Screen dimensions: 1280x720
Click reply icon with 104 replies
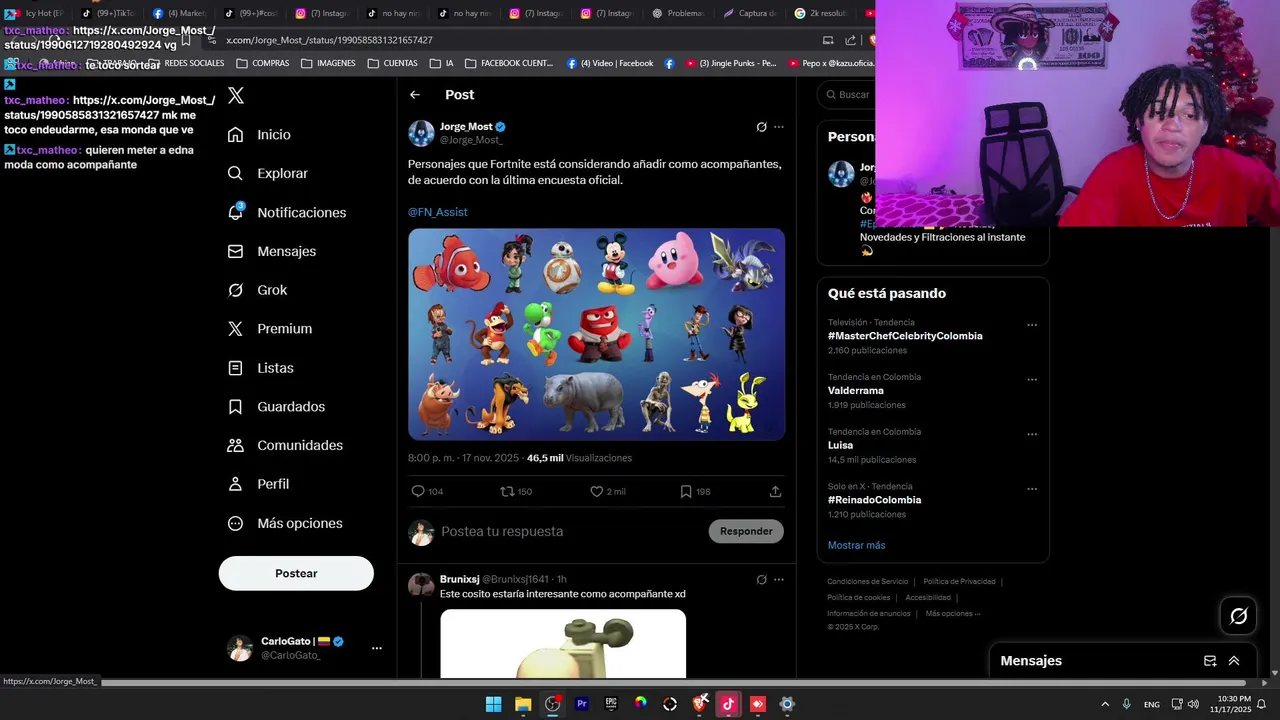point(418,491)
